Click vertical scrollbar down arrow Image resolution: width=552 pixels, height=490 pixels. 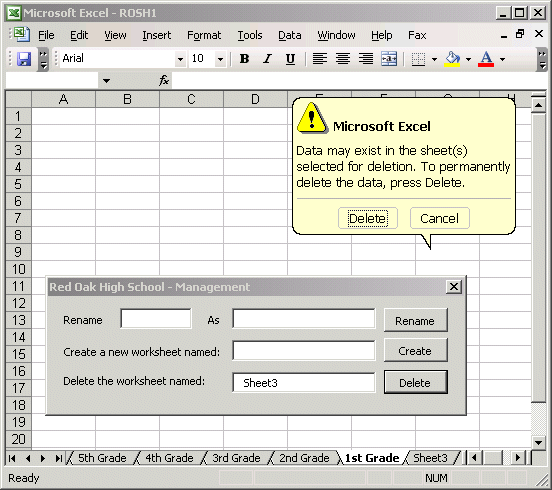[539, 442]
